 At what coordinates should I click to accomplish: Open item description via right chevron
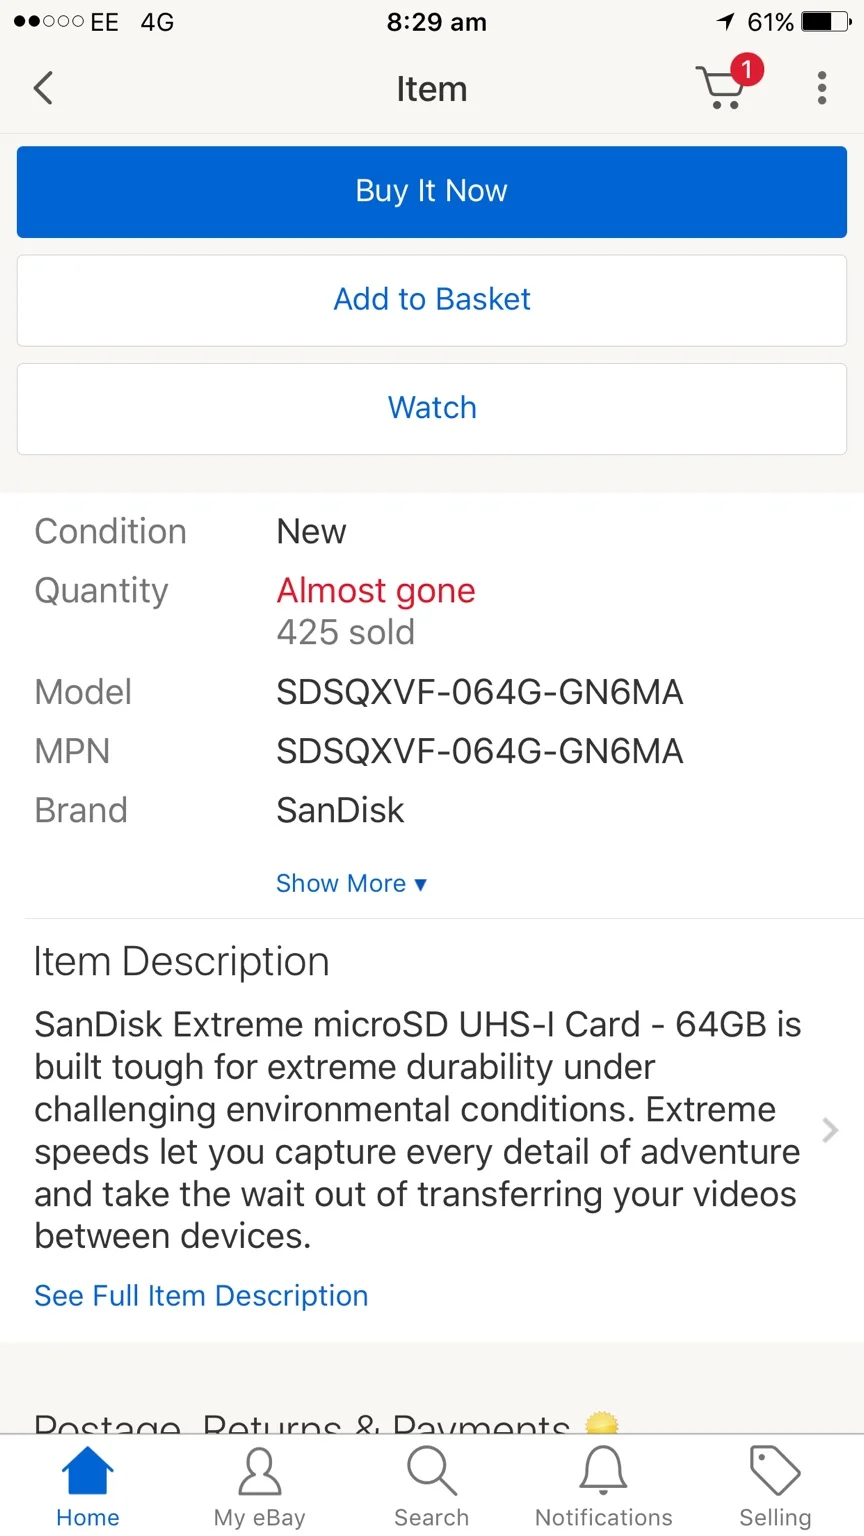(830, 1130)
